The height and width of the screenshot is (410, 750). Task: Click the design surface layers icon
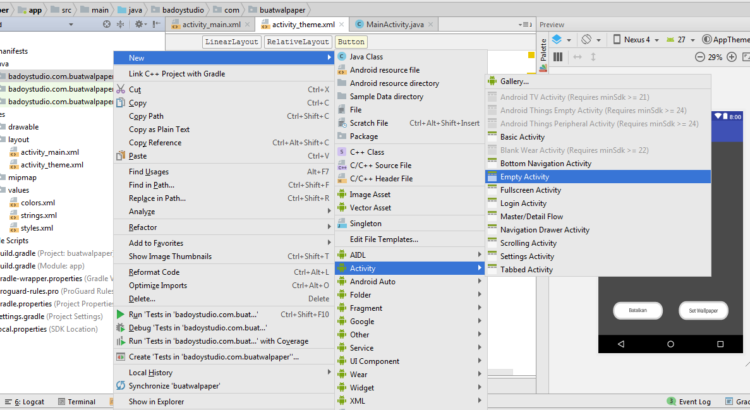click(557, 40)
